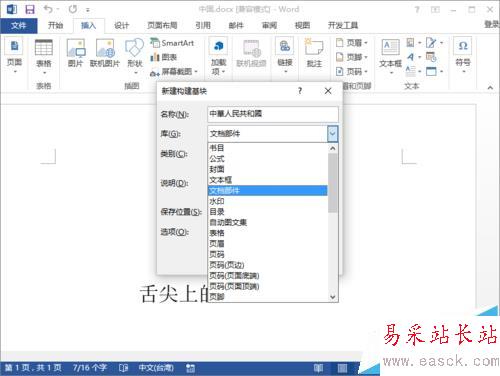This screenshot has width=500, height=376.
Task: Open the 链接 (Links) button
Action: pyautogui.click(x=285, y=56)
